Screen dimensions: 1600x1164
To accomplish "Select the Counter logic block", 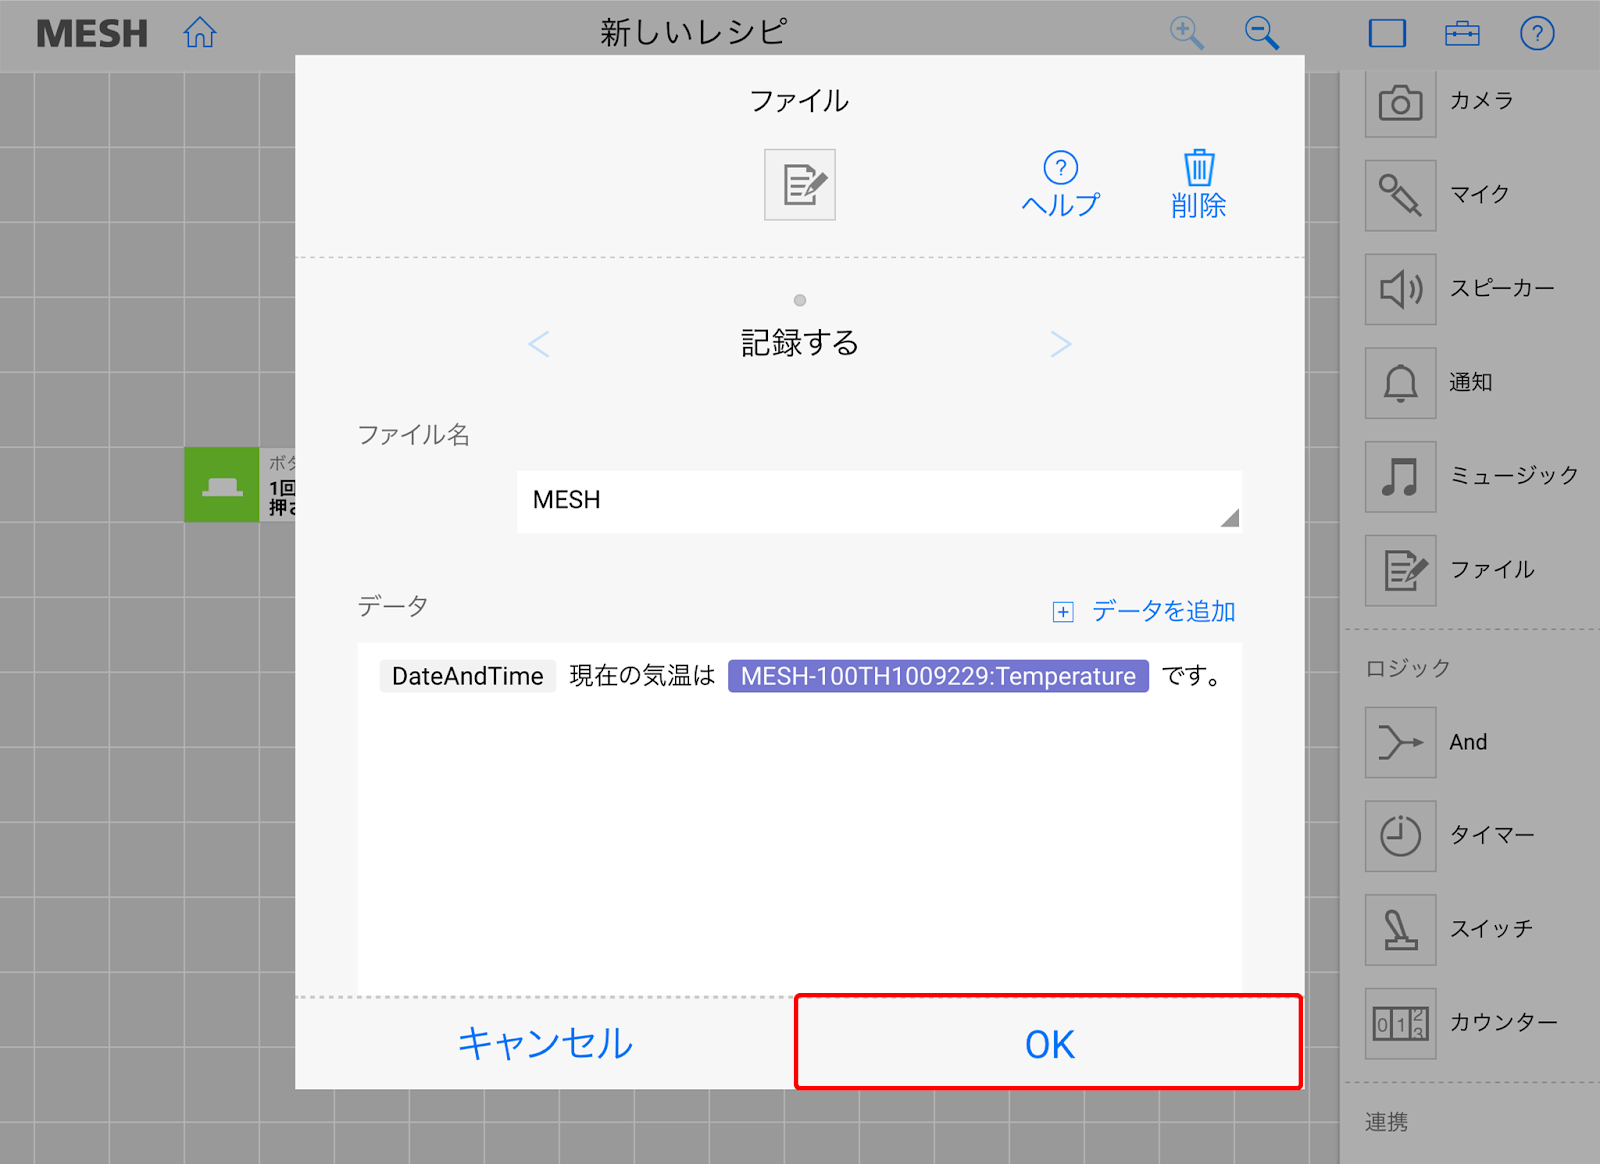I will coord(1400,1023).
